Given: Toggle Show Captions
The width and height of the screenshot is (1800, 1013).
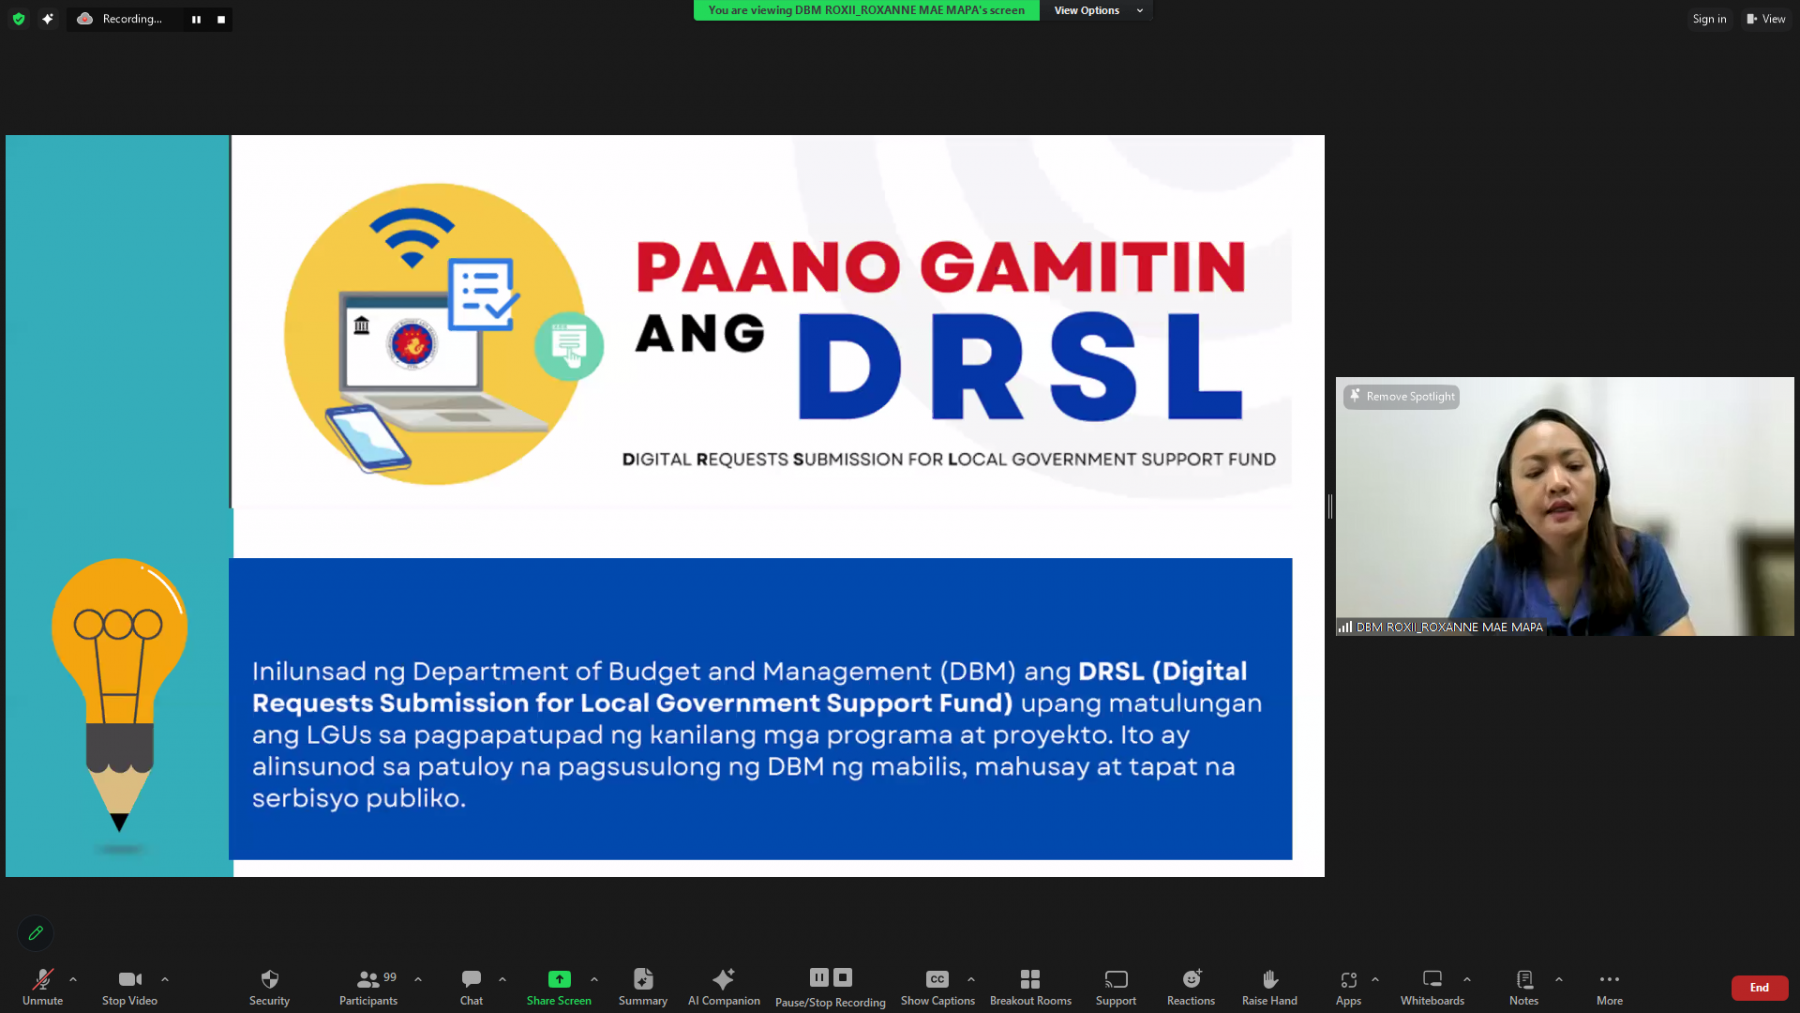Looking at the screenshot, I should 937,986.
